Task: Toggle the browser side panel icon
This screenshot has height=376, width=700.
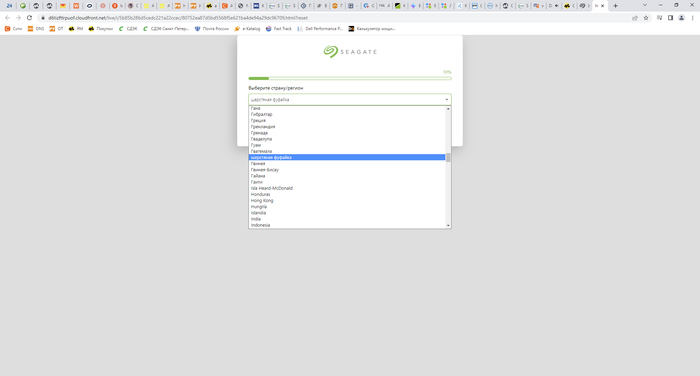Action: pos(670,18)
